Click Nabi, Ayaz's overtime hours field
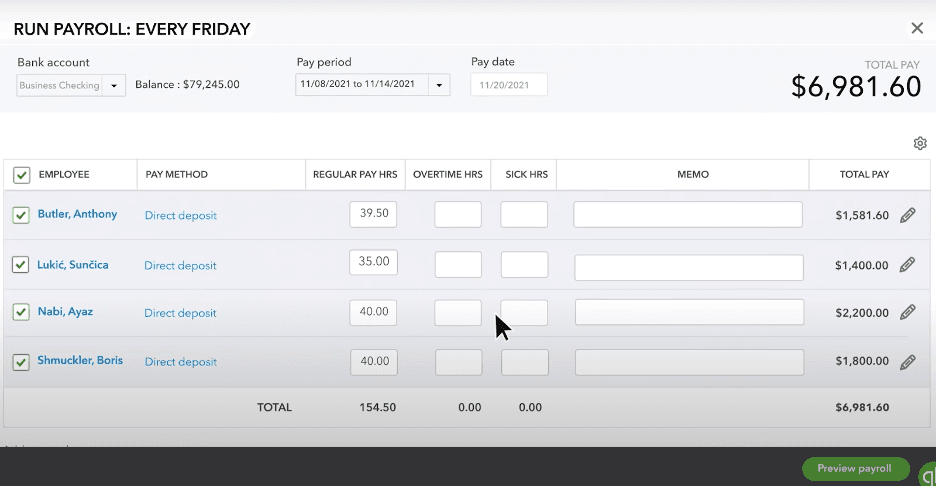936x486 pixels. 458,313
